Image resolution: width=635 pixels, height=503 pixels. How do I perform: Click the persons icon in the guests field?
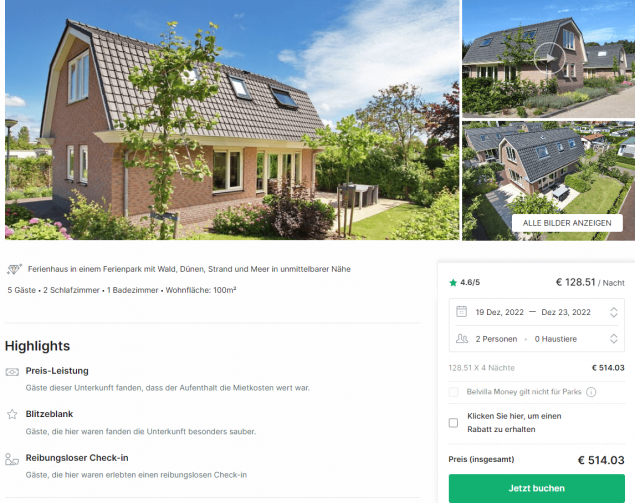(462, 339)
